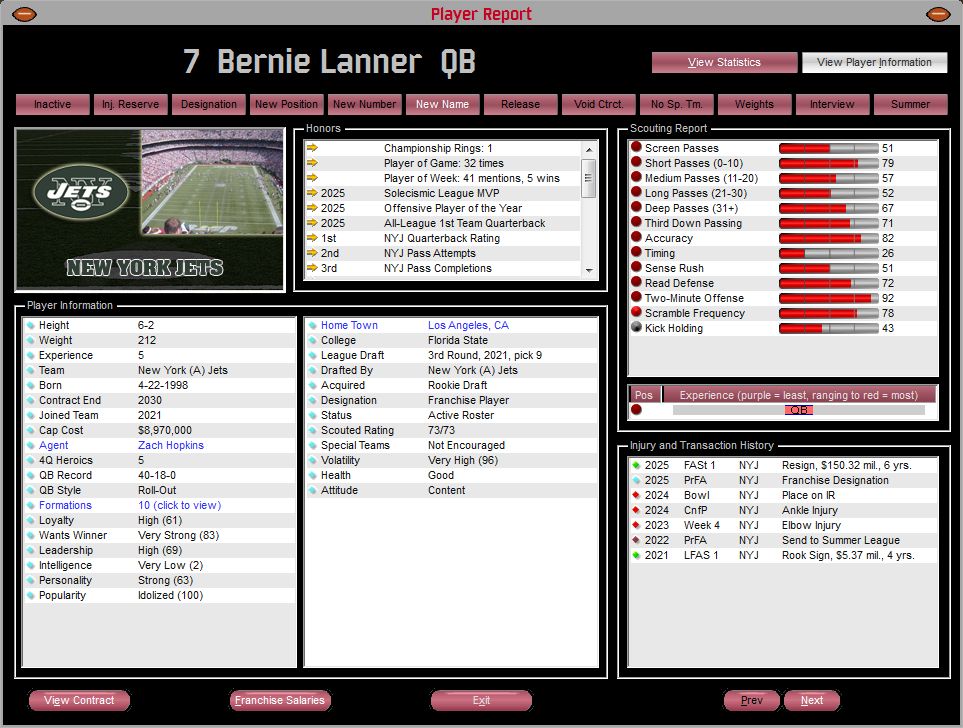Screen dimensions: 963x728
Task: Click the New York Jets stadium image
Action: 150,209
